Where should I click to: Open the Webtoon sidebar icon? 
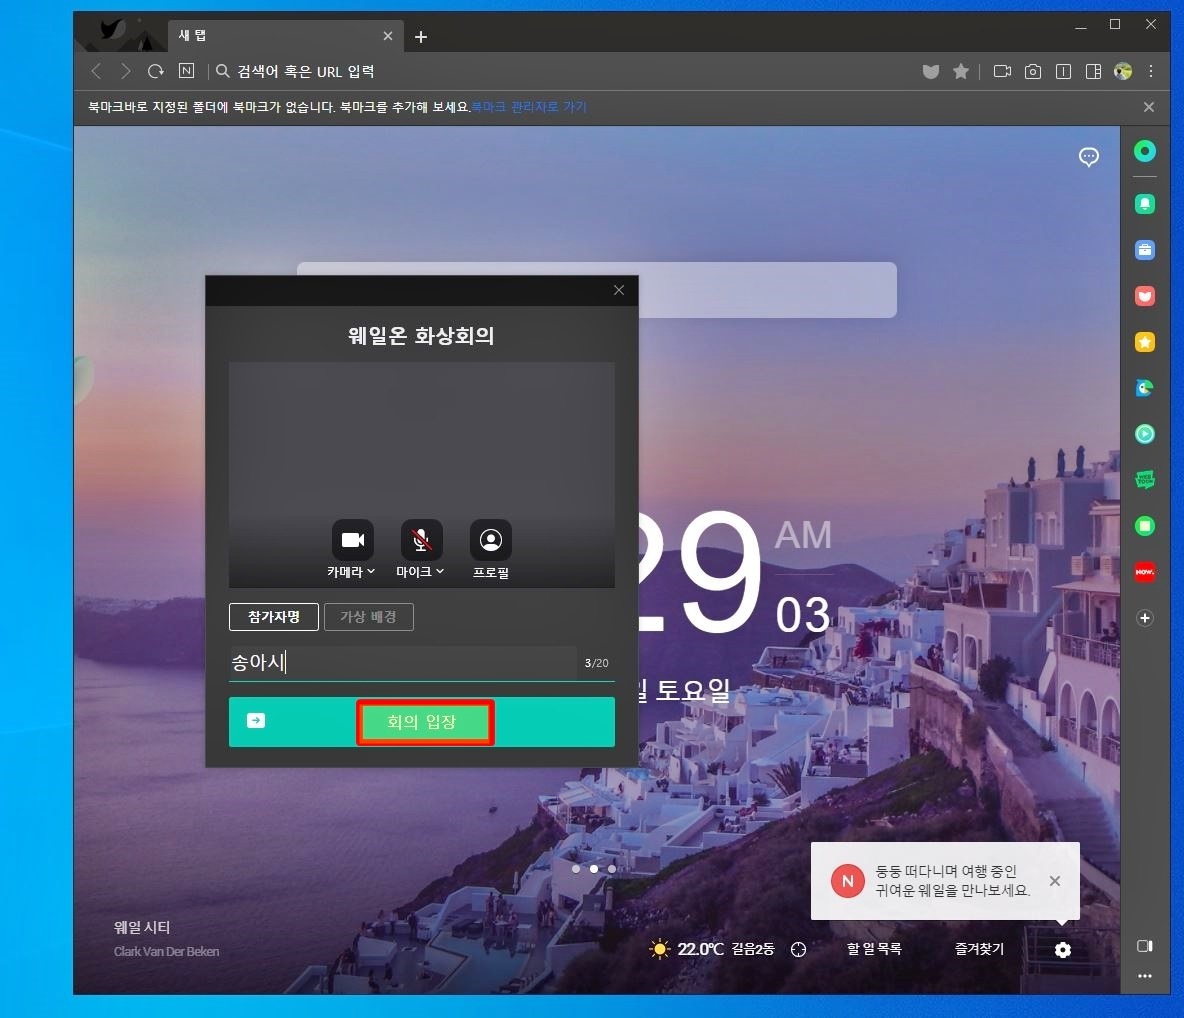[1145, 480]
